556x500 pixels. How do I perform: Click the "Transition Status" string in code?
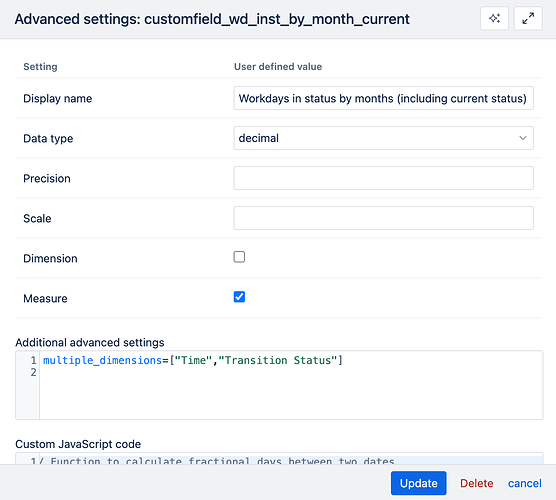pyautogui.click(x=278, y=360)
